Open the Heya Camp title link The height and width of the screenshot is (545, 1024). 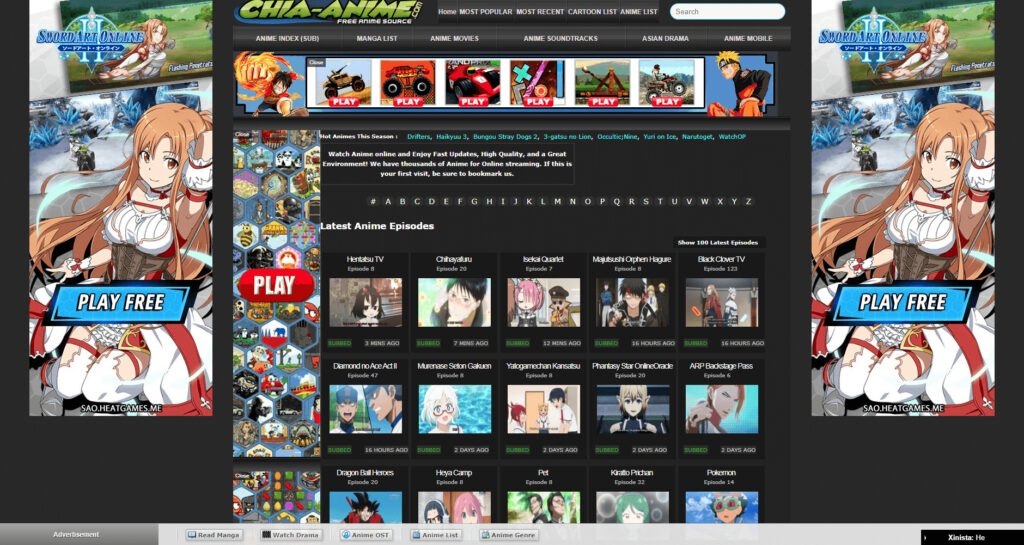point(455,473)
